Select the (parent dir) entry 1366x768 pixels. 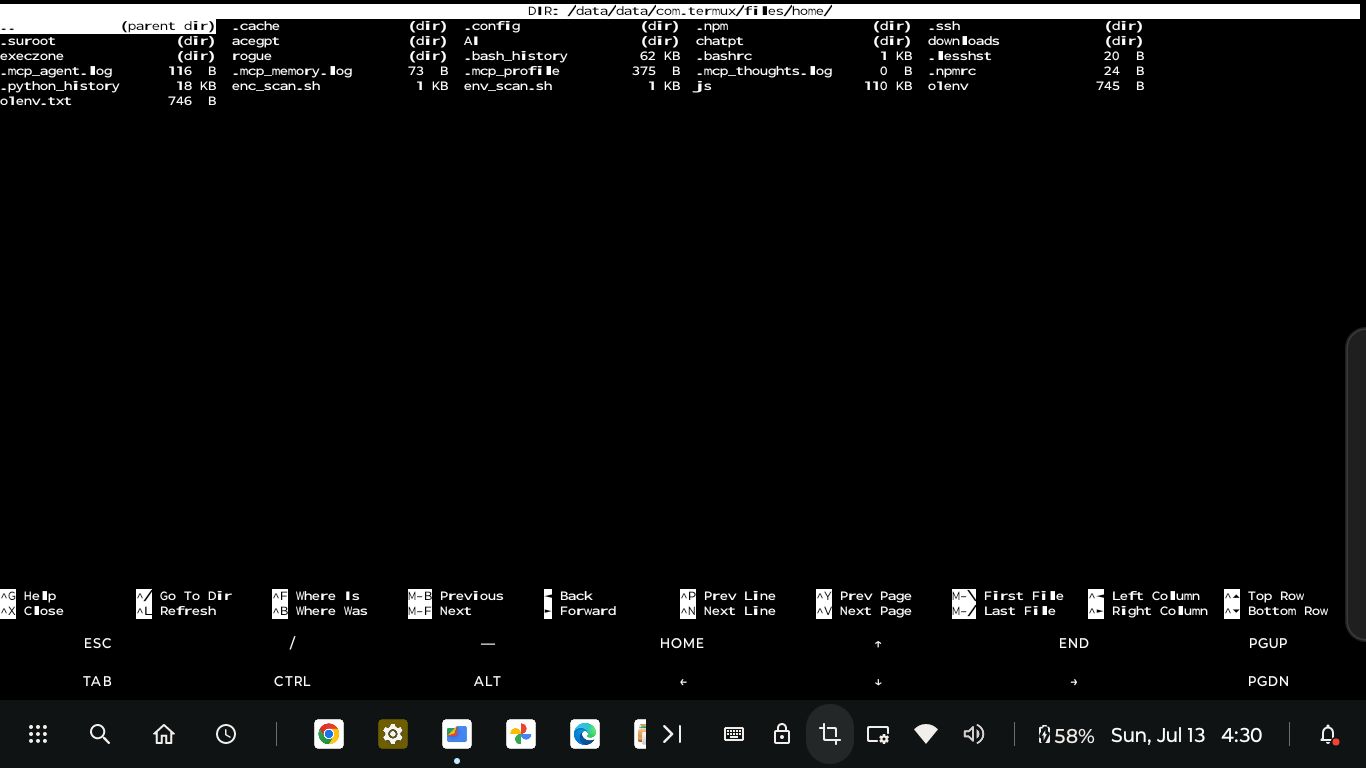[x=108, y=26]
